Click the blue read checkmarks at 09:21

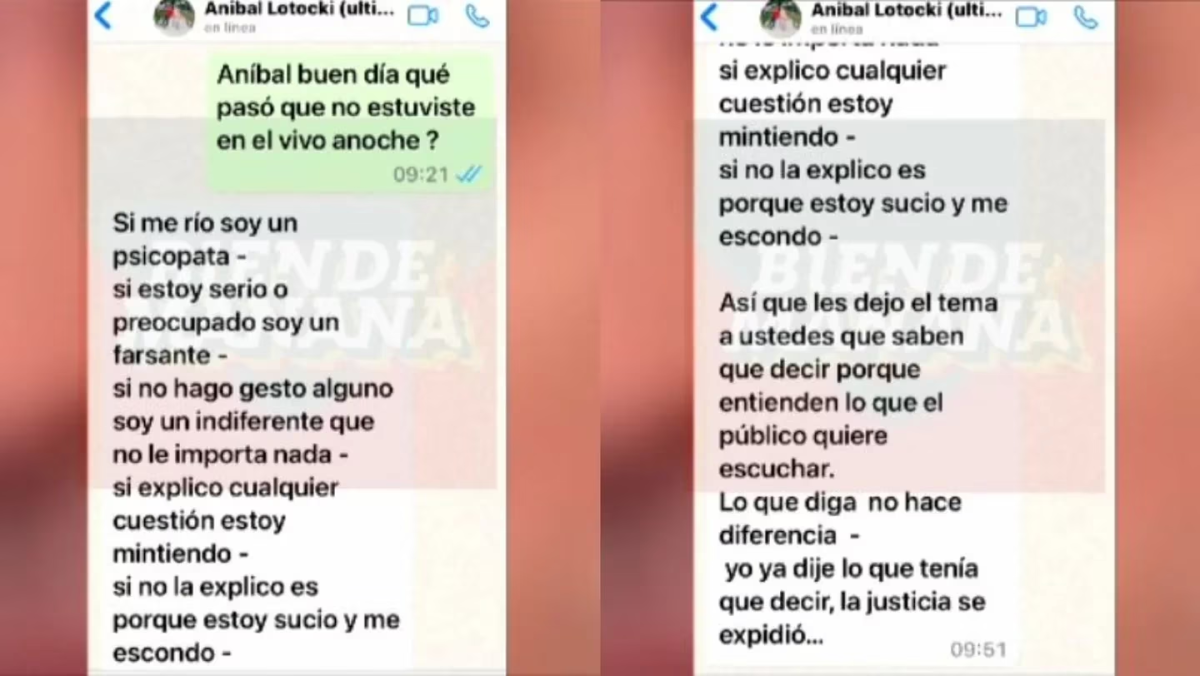coord(468,174)
